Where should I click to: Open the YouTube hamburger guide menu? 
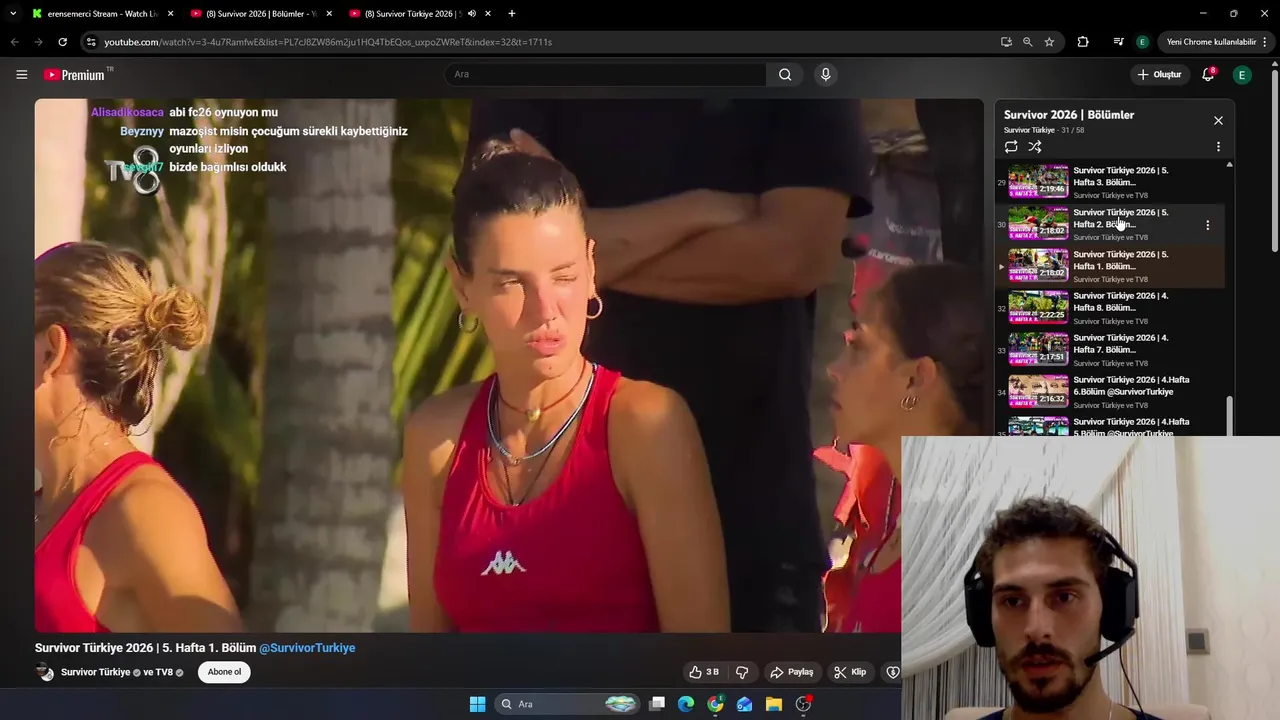click(21, 74)
